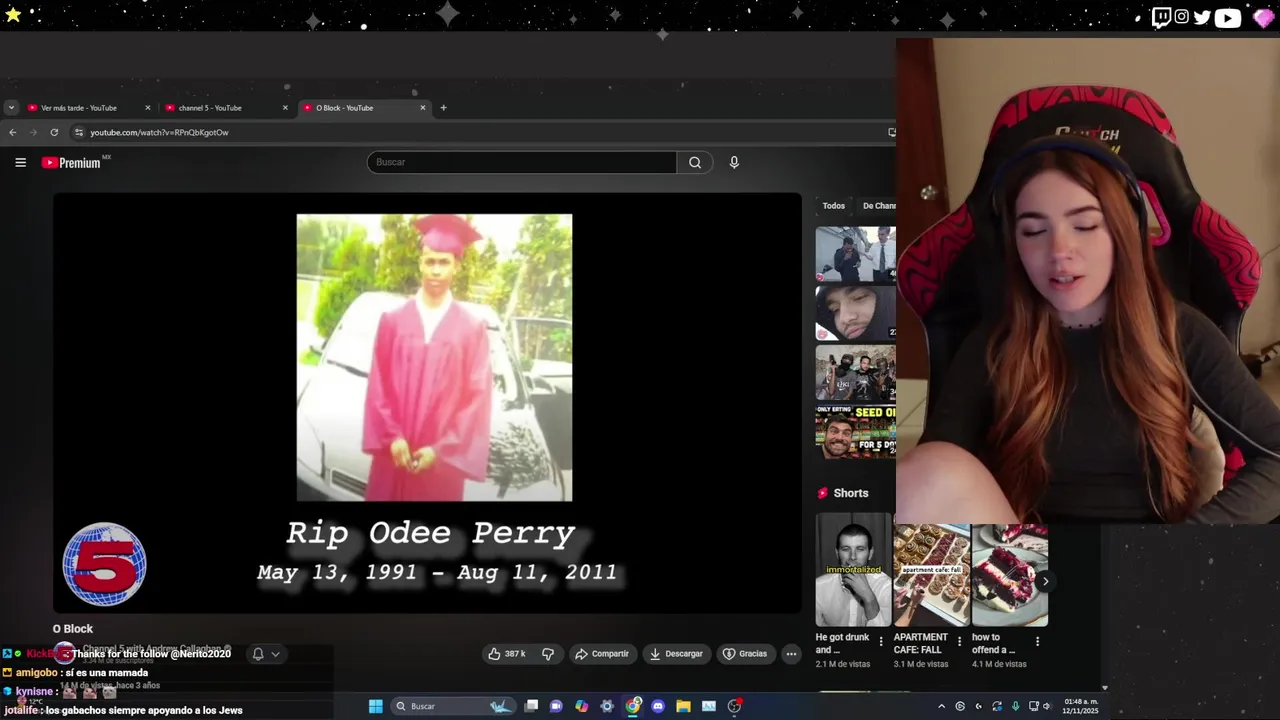Image resolution: width=1280 pixels, height=720 pixels.
Task: Open the clock showing 01:48 a. m.
Action: [1081, 706]
